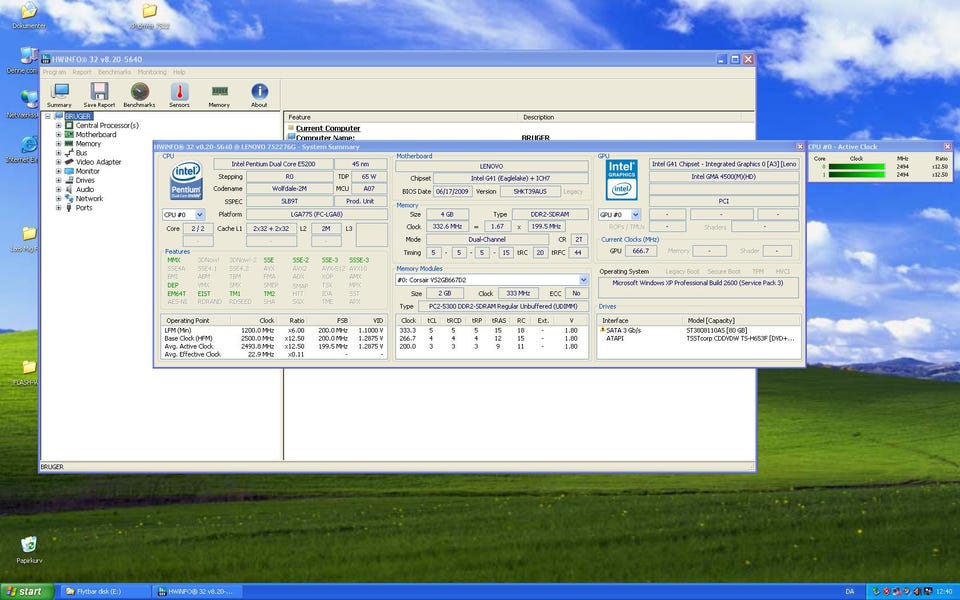Open the Sensors thermometer icon
The image size is (960, 600).
(179, 95)
